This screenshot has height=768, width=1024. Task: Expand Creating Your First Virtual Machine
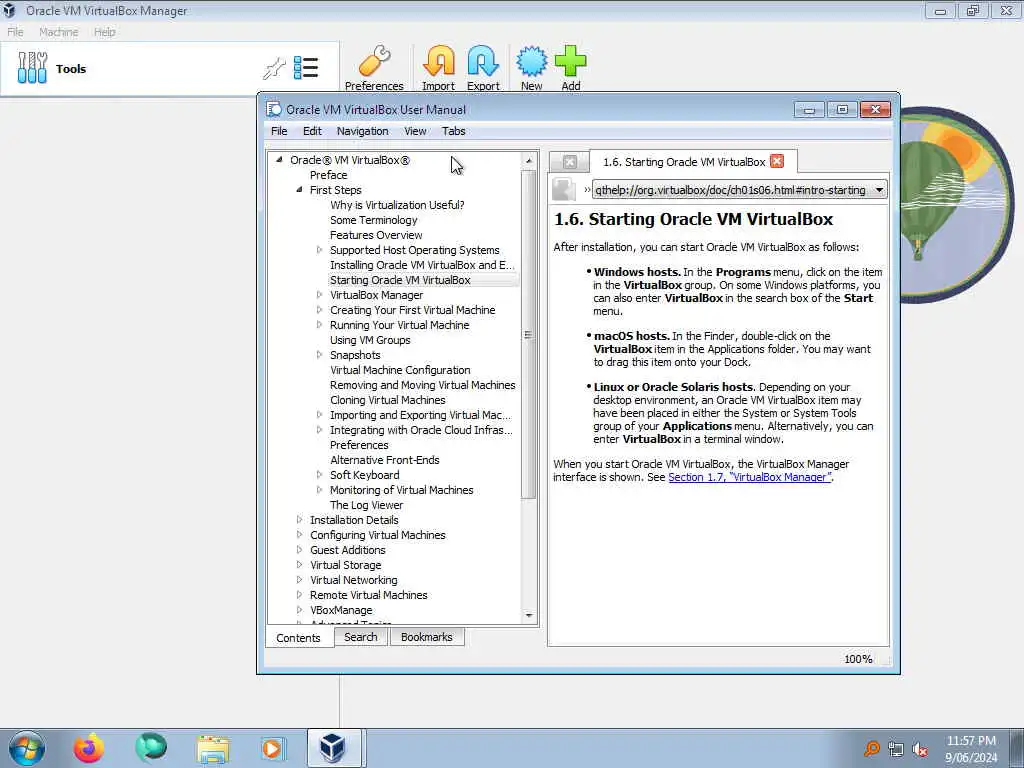tap(319, 310)
